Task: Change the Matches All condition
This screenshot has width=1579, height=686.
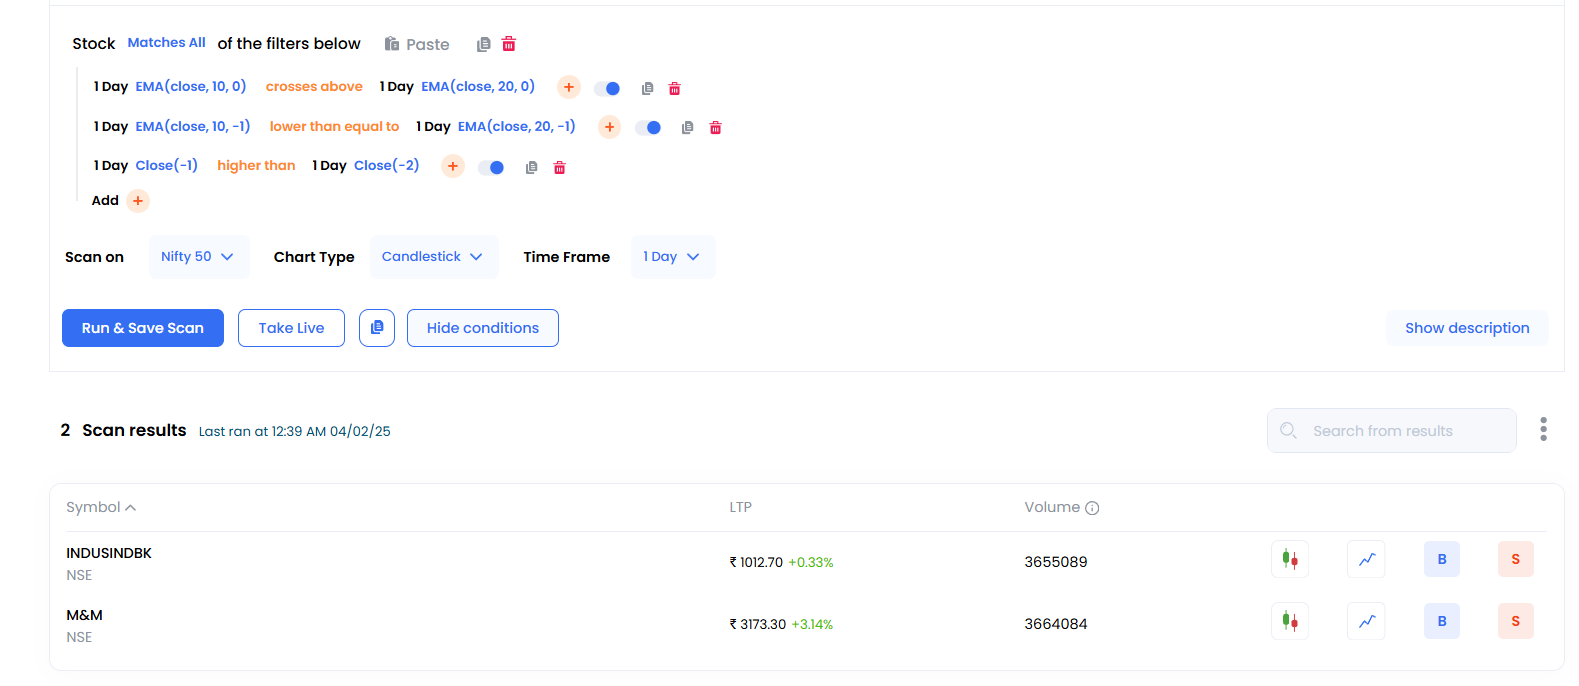Action: pos(167,43)
